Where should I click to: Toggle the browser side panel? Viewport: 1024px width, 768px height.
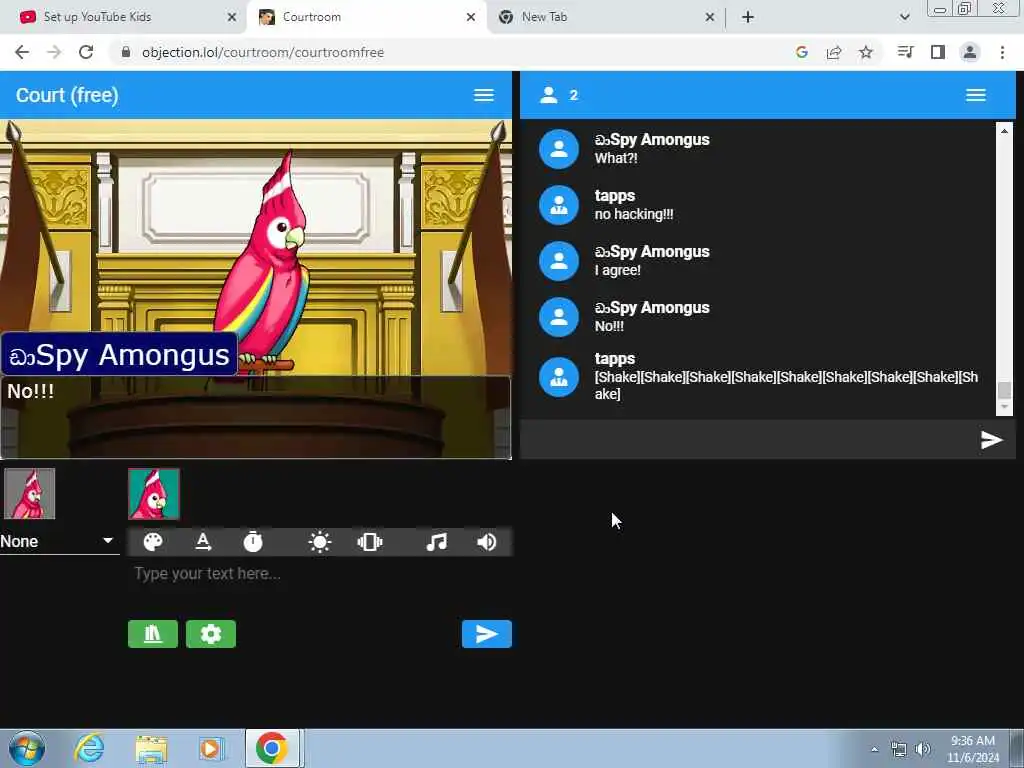(938, 52)
